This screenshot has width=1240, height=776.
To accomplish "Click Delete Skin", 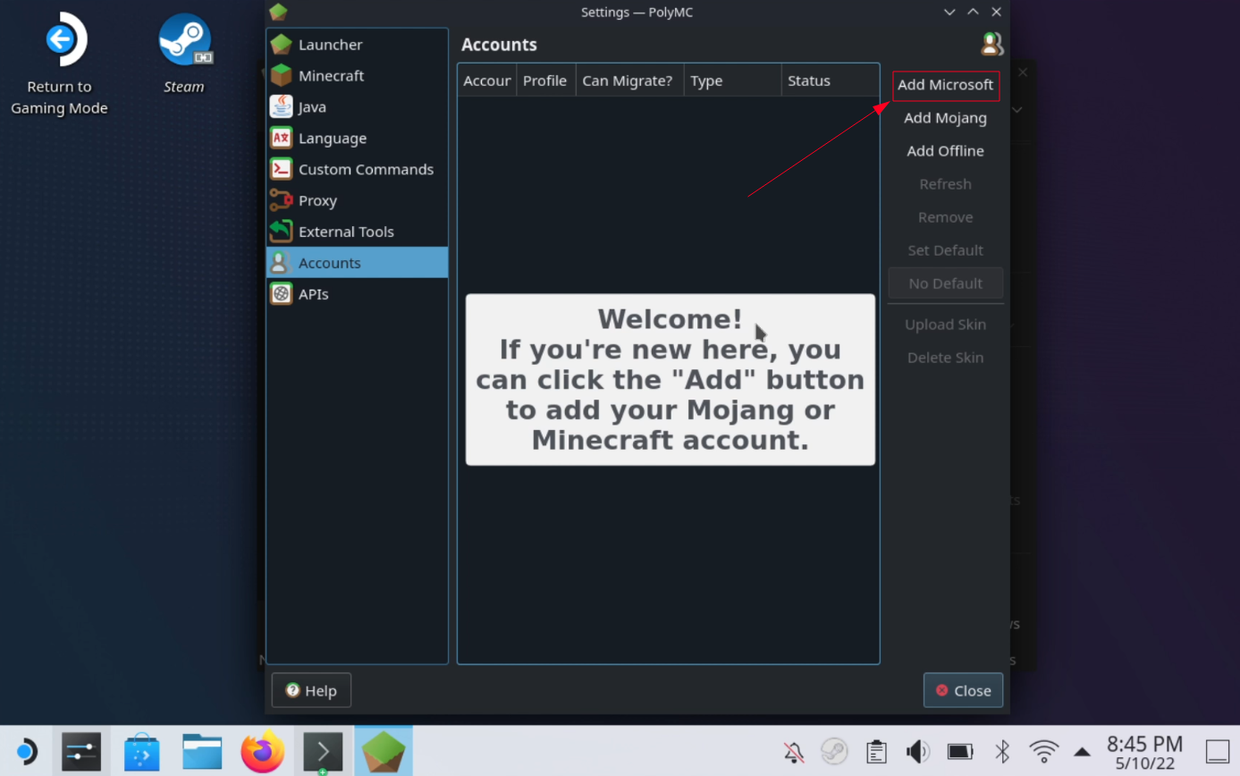I will click(x=945, y=357).
